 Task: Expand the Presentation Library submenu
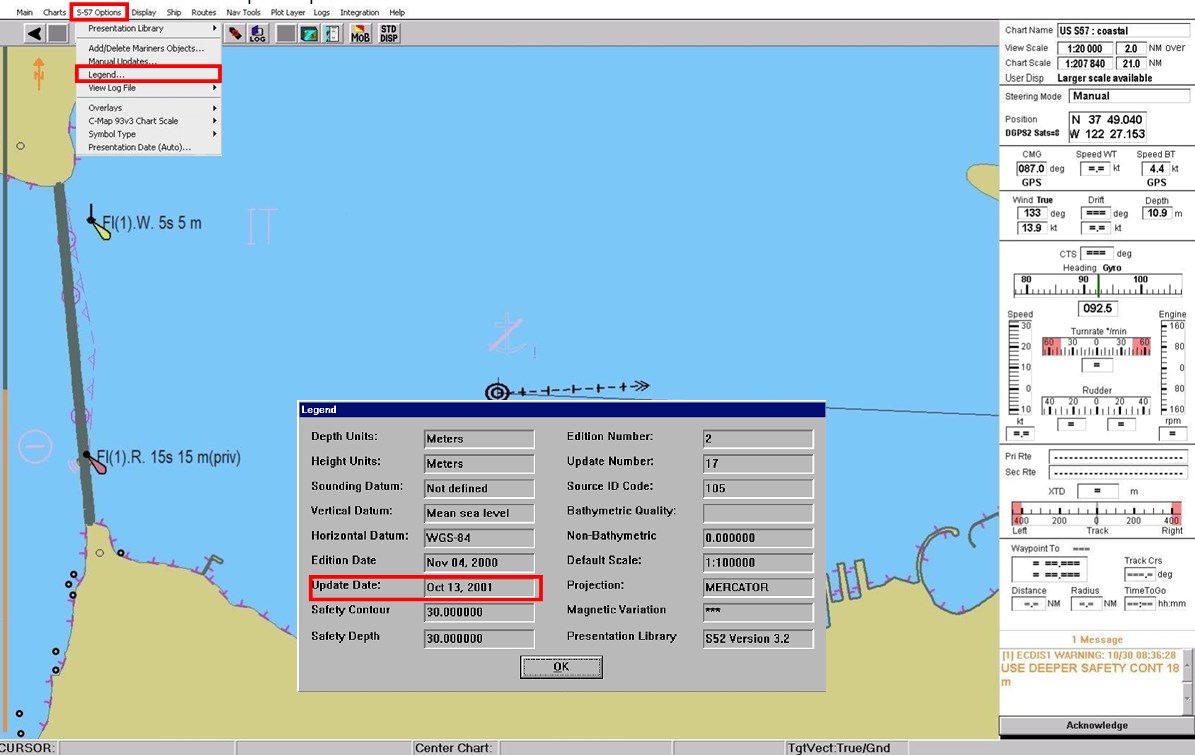pos(150,29)
